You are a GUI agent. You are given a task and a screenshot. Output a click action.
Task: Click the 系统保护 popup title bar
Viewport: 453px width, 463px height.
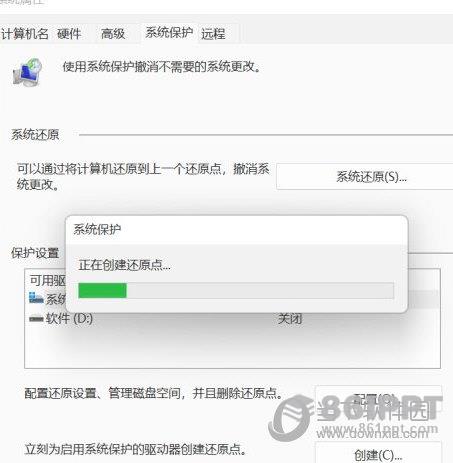coord(236,230)
